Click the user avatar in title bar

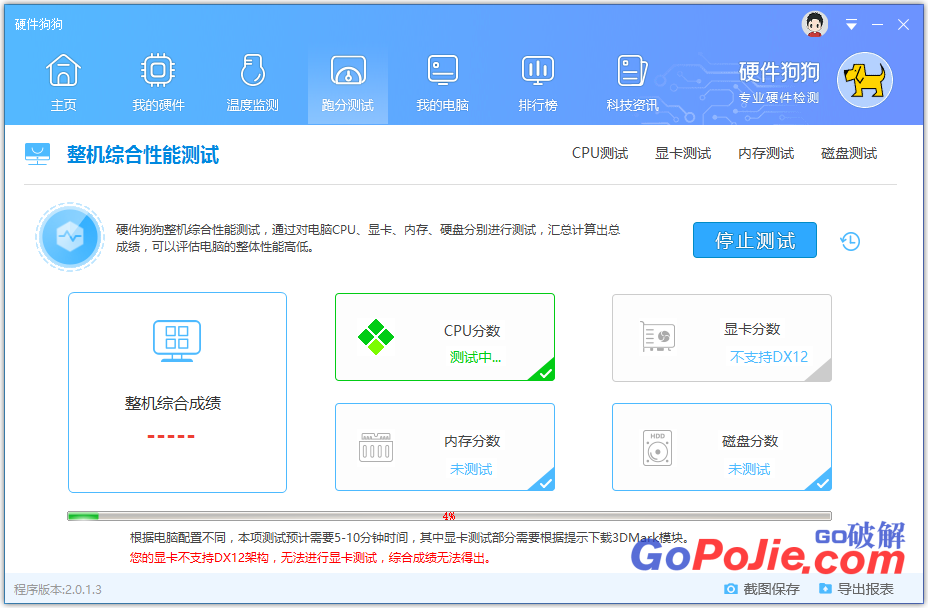(x=815, y=24)
